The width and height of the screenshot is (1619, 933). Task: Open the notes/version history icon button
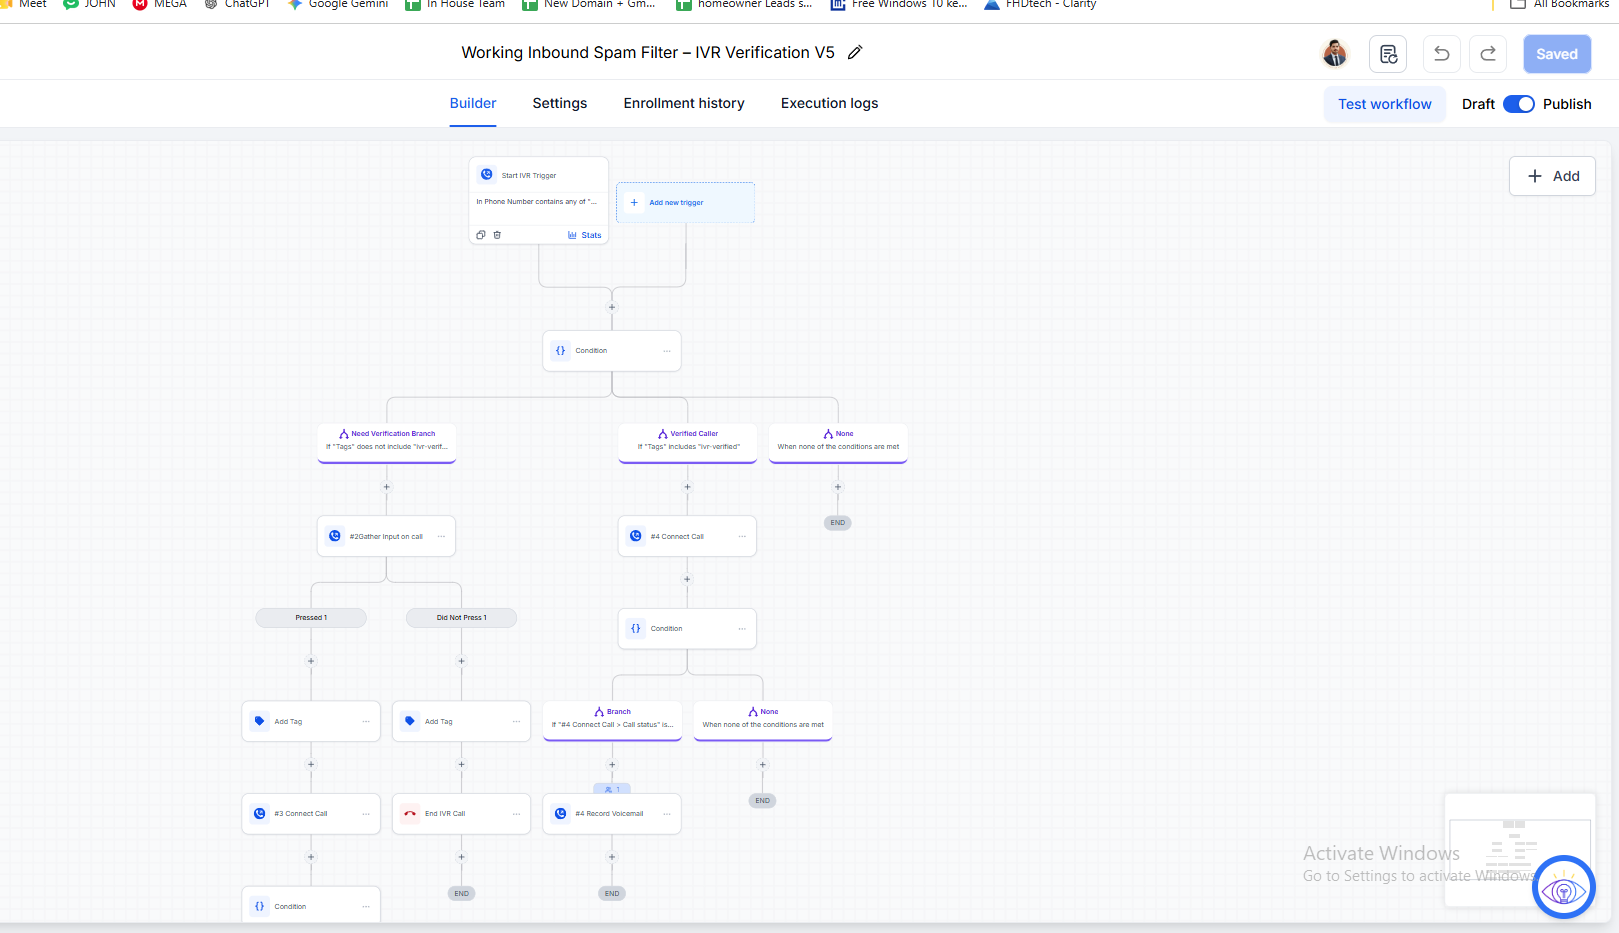(1388, 54)
